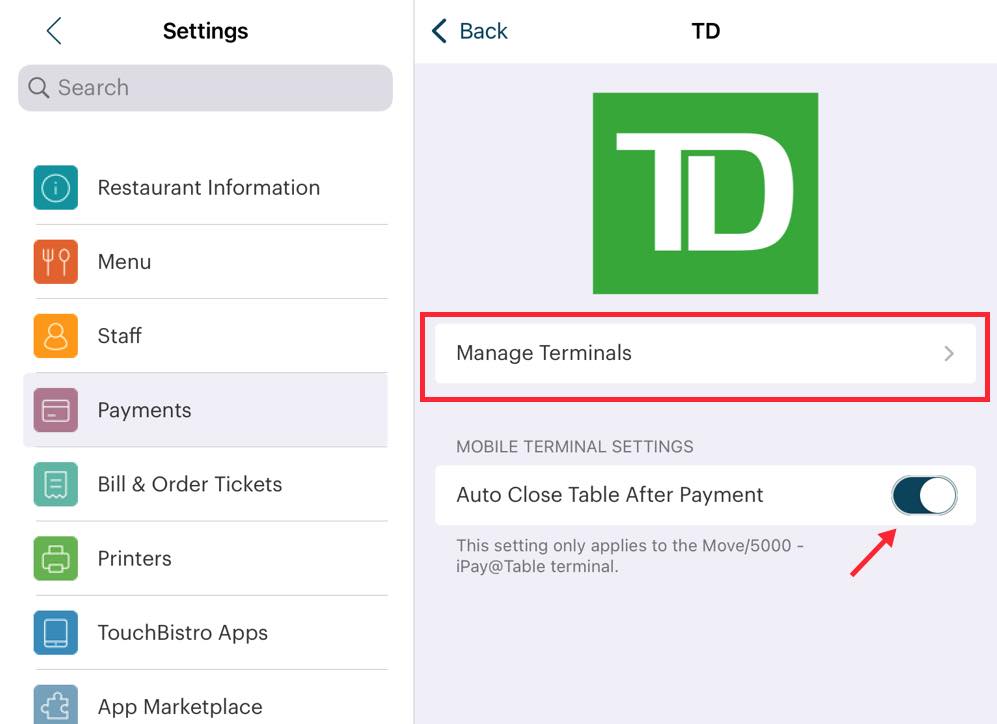Select the Printers settings icon
This screenshot has height=724, width=997.
(56, 558)
